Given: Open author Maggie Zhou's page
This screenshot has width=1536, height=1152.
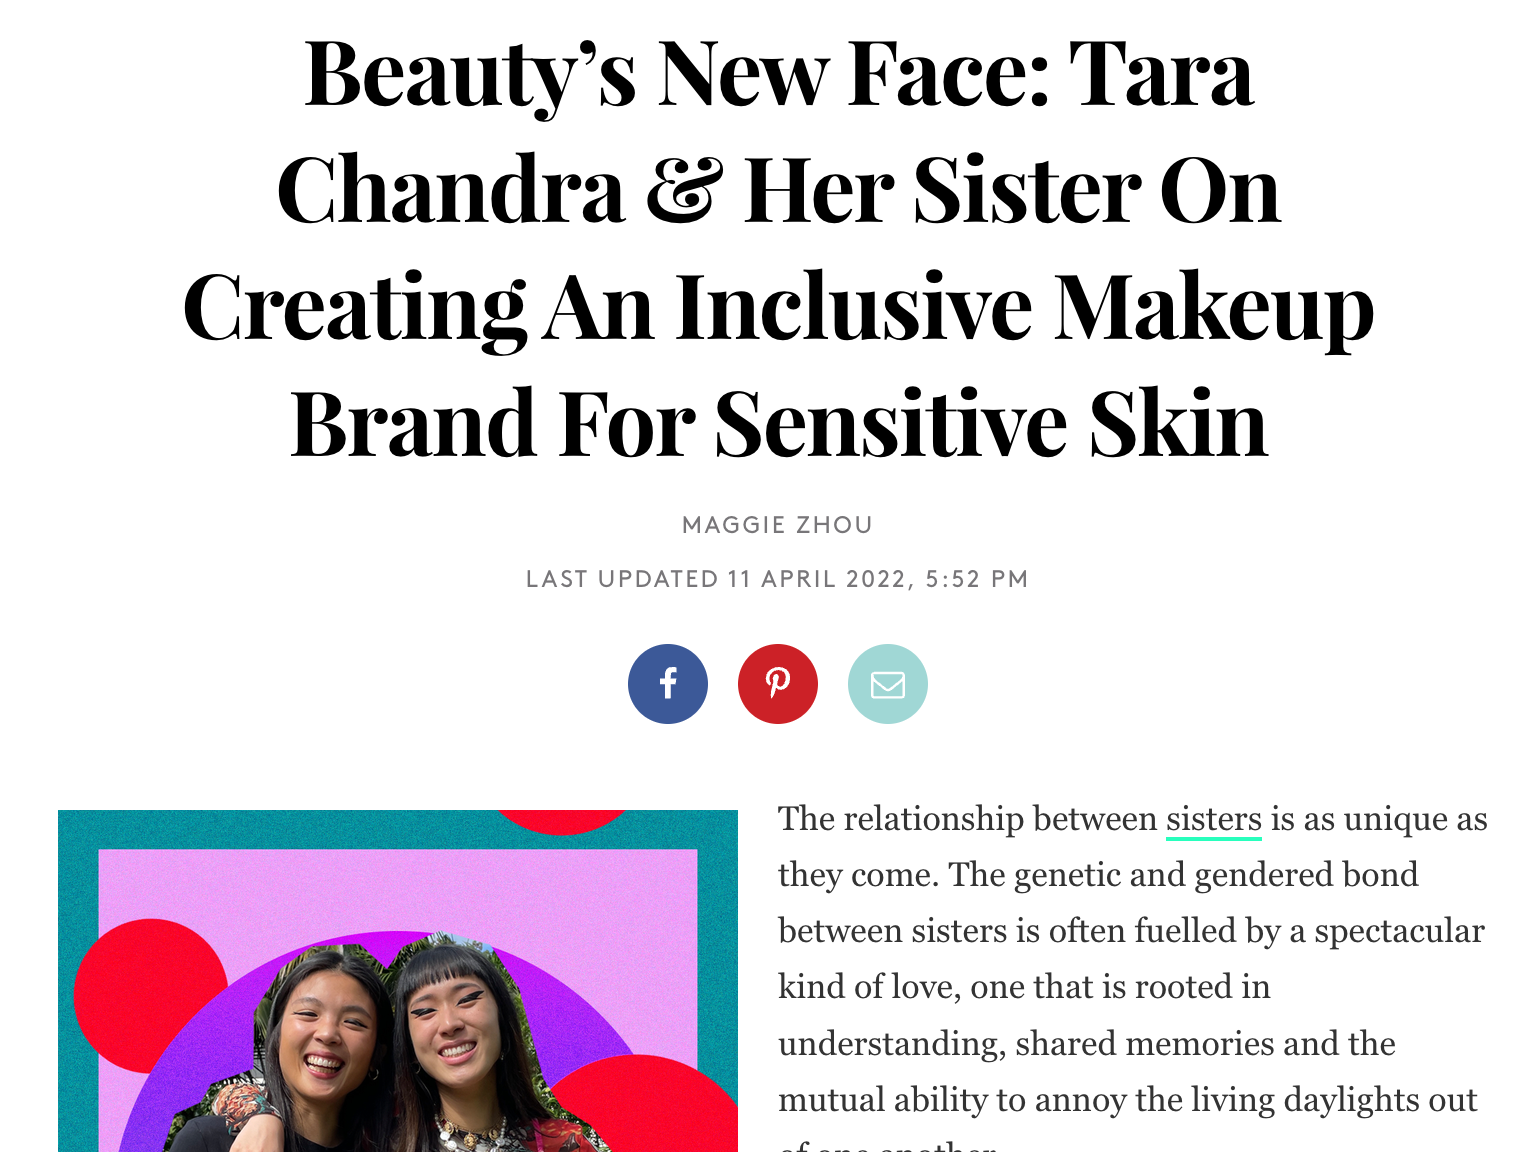Looking at the screenshot, I should click(778, 525).
